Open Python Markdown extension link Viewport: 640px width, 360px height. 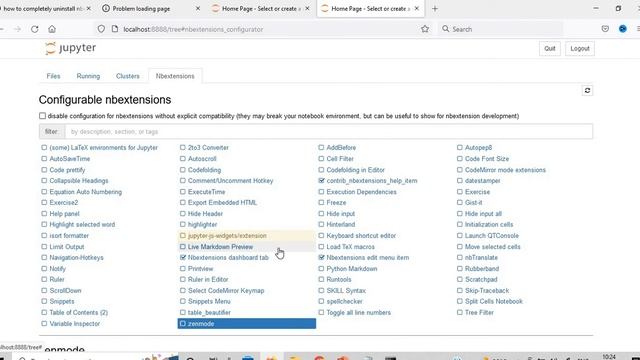click(352, 269)
